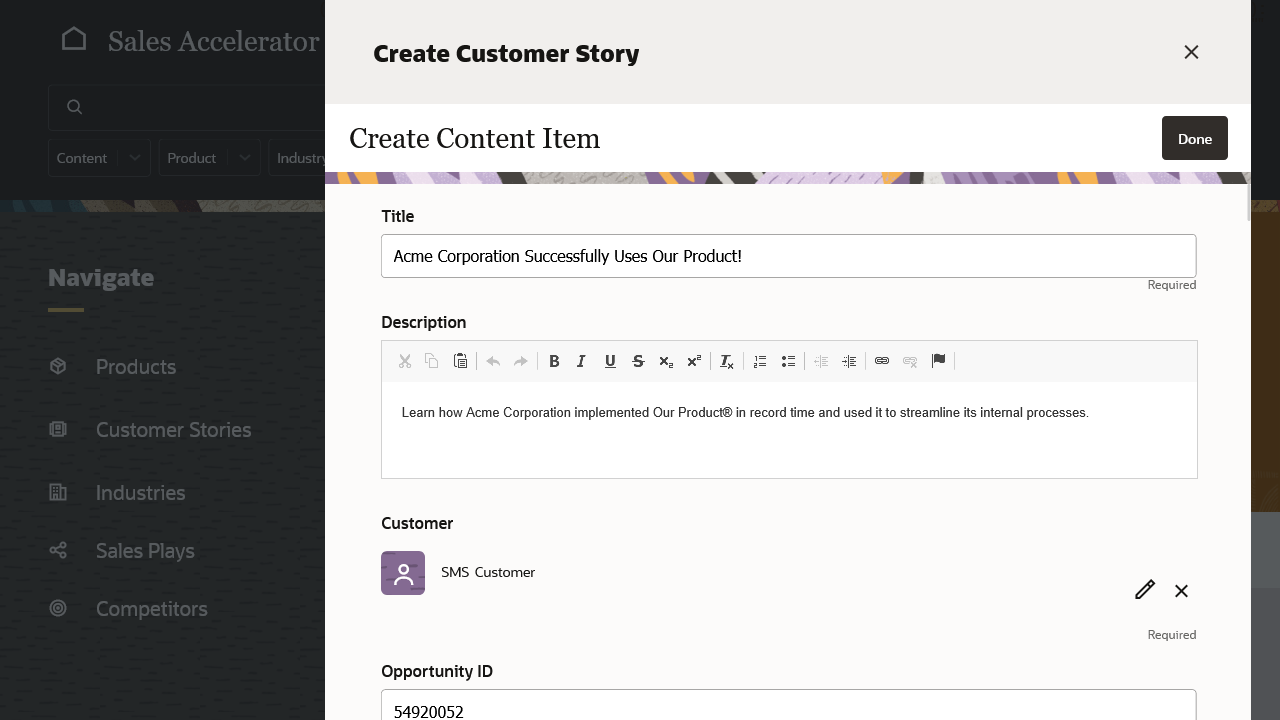Viewport: 1280px width, 720px height.
Task: Remove the SMS Customer with the X icon
Action: pos(1181,591)
